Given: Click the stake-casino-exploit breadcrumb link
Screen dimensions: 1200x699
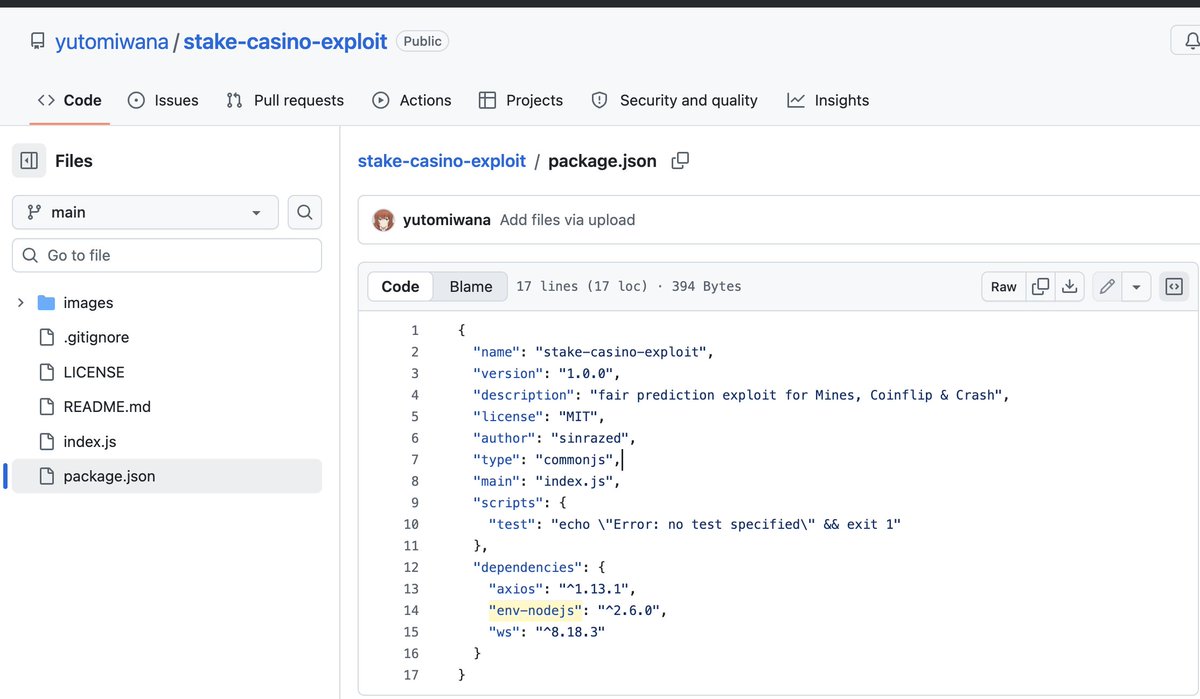Looking at the screenshot, I should click(x=442, y=161).
